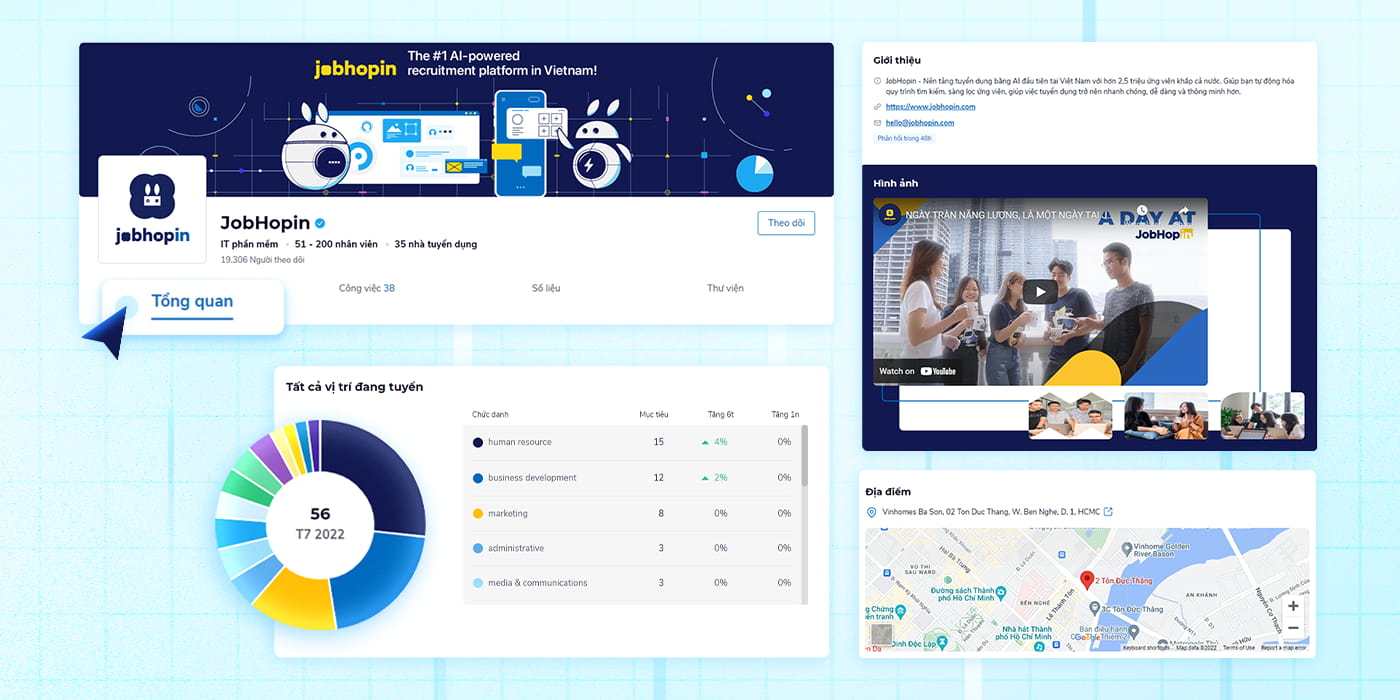
Task: Open the hello@jobhopin.com email link
Action: [920, 123]
